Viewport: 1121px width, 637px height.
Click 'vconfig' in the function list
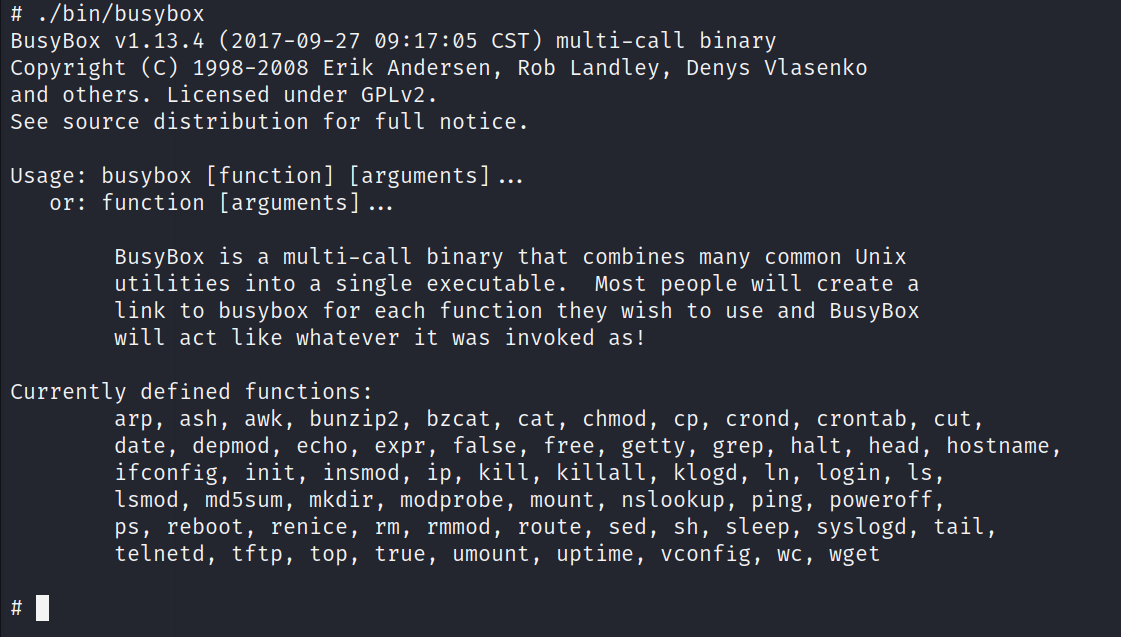click(705, 555)
